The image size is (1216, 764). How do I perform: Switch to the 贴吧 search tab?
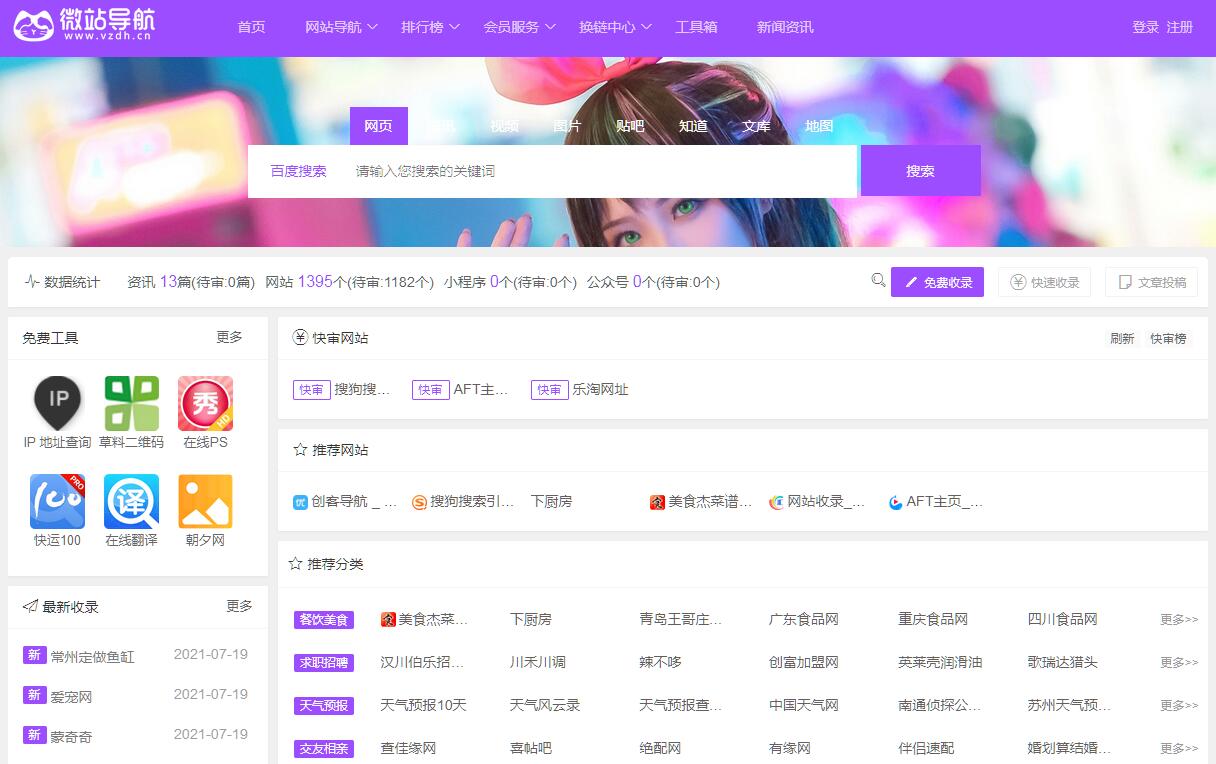coord(630,126)
